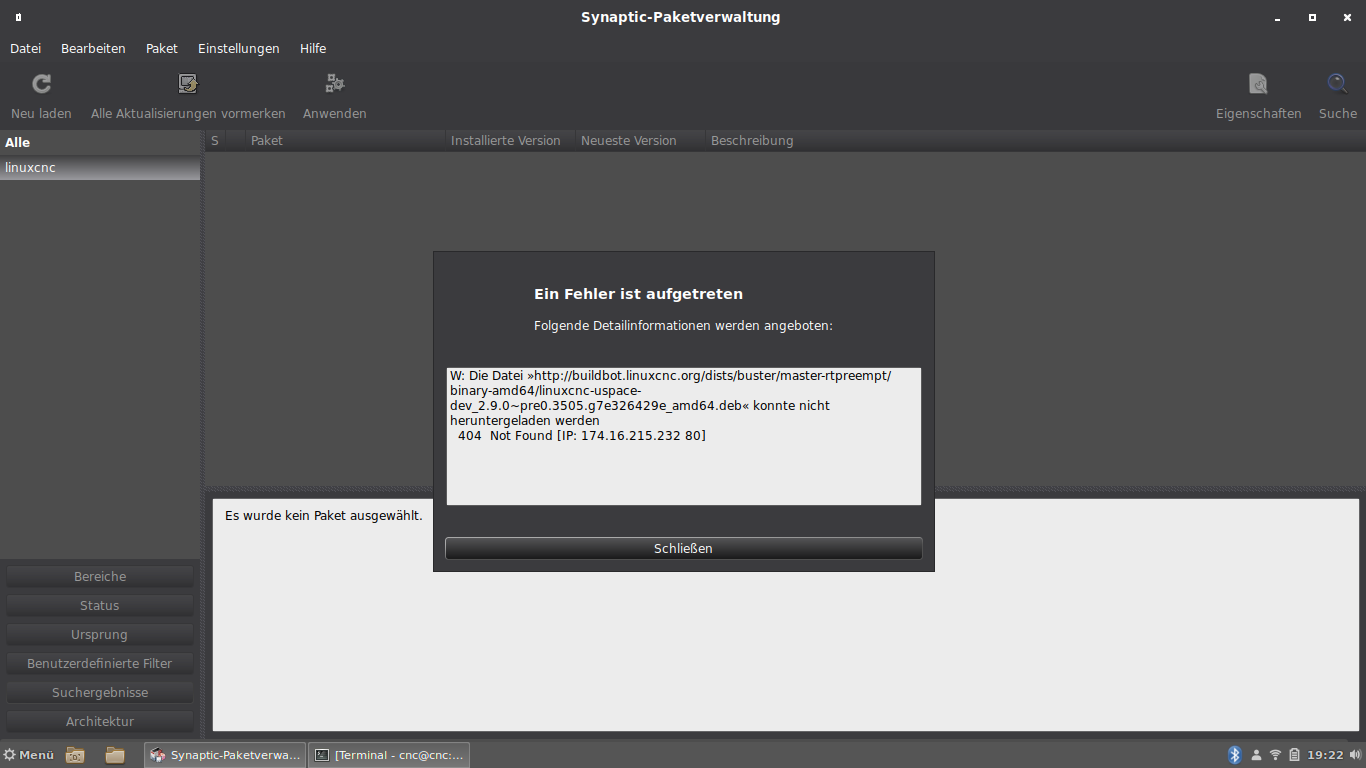Image resolution: width=1366 pixels, height=768 pixels.
Task: Click the 404 Not Found error line
Action: click(582, 436)
